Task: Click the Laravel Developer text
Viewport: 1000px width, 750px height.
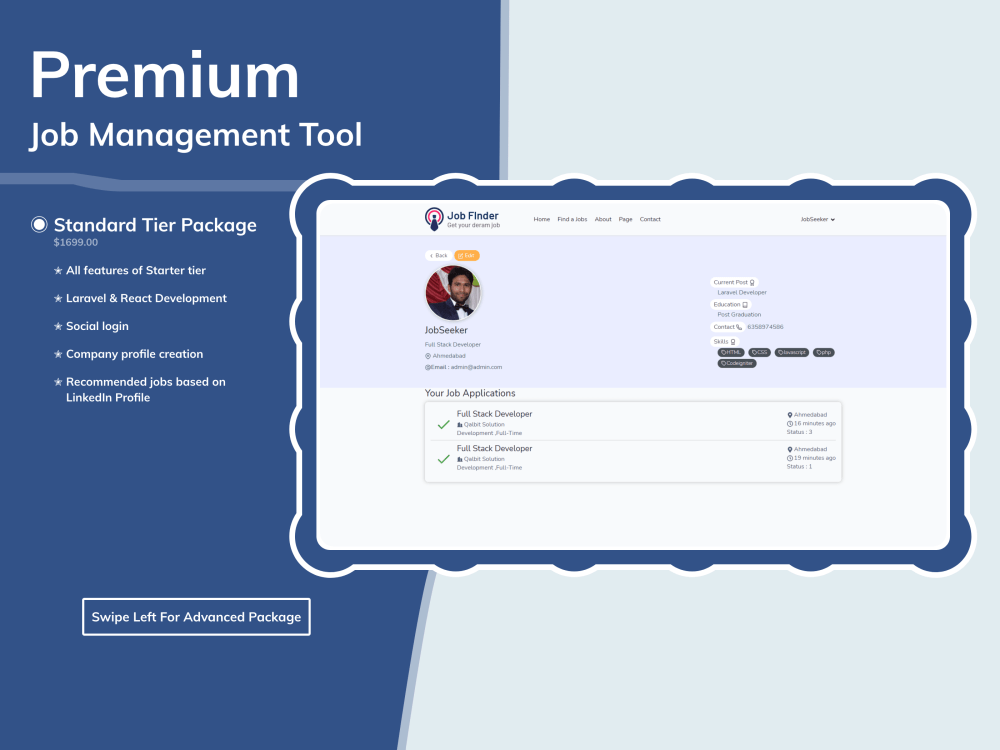Action: 742,293
